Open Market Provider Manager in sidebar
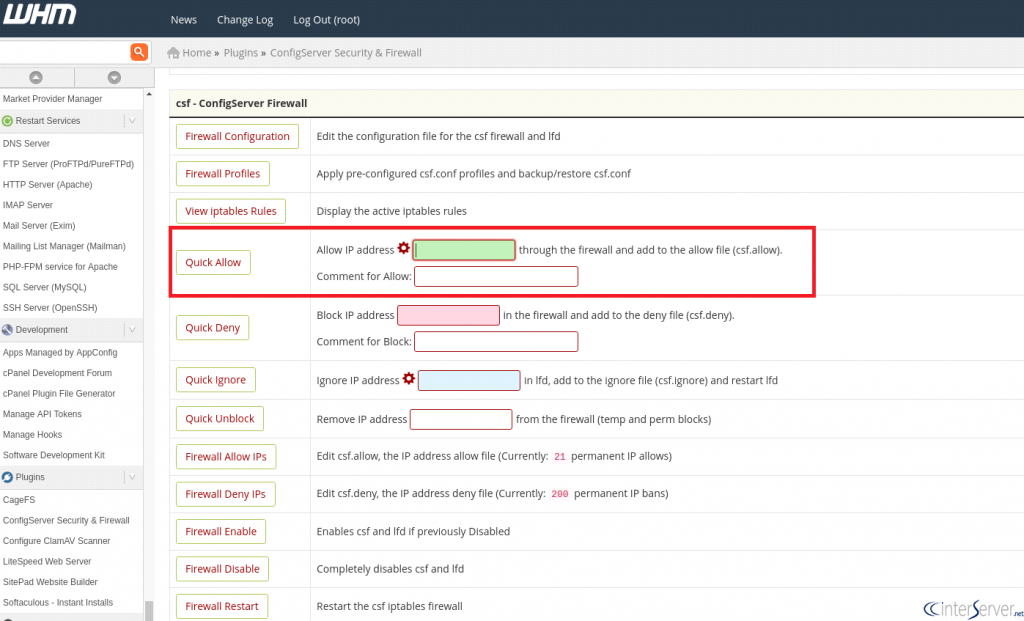The image size is (1024, 621). pos(52,99)
